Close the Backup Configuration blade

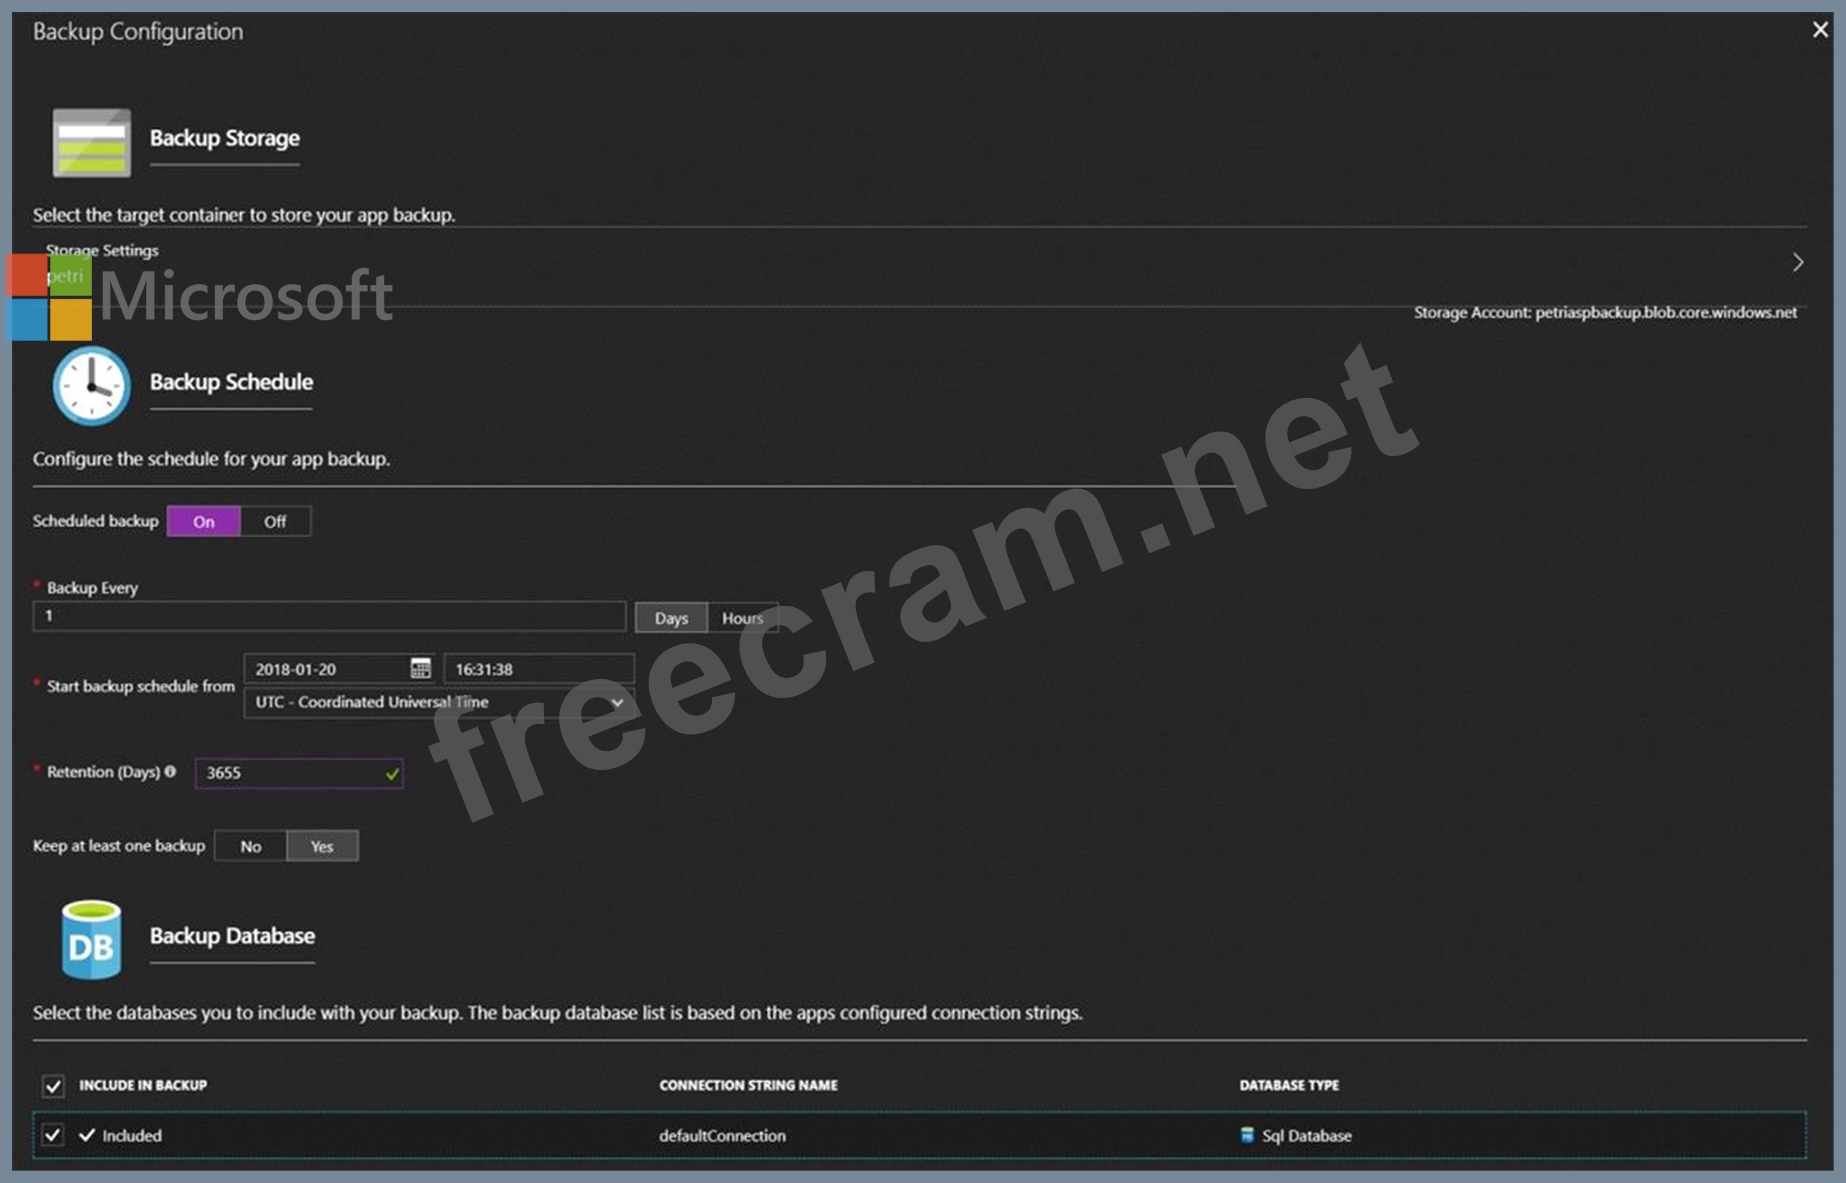coord(1820,30)
